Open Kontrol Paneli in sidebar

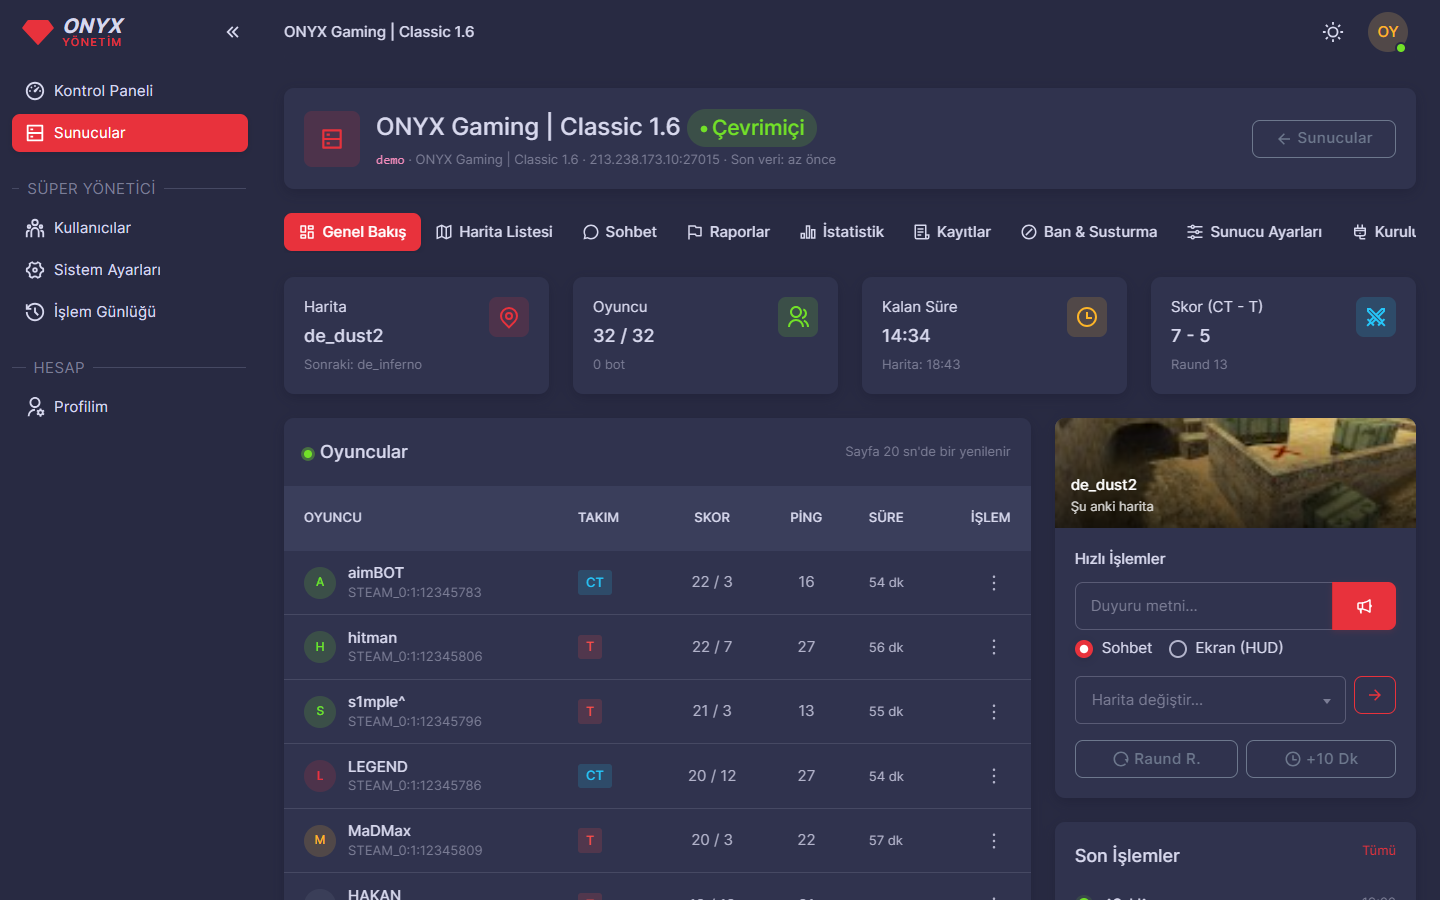tap(130, 91)
